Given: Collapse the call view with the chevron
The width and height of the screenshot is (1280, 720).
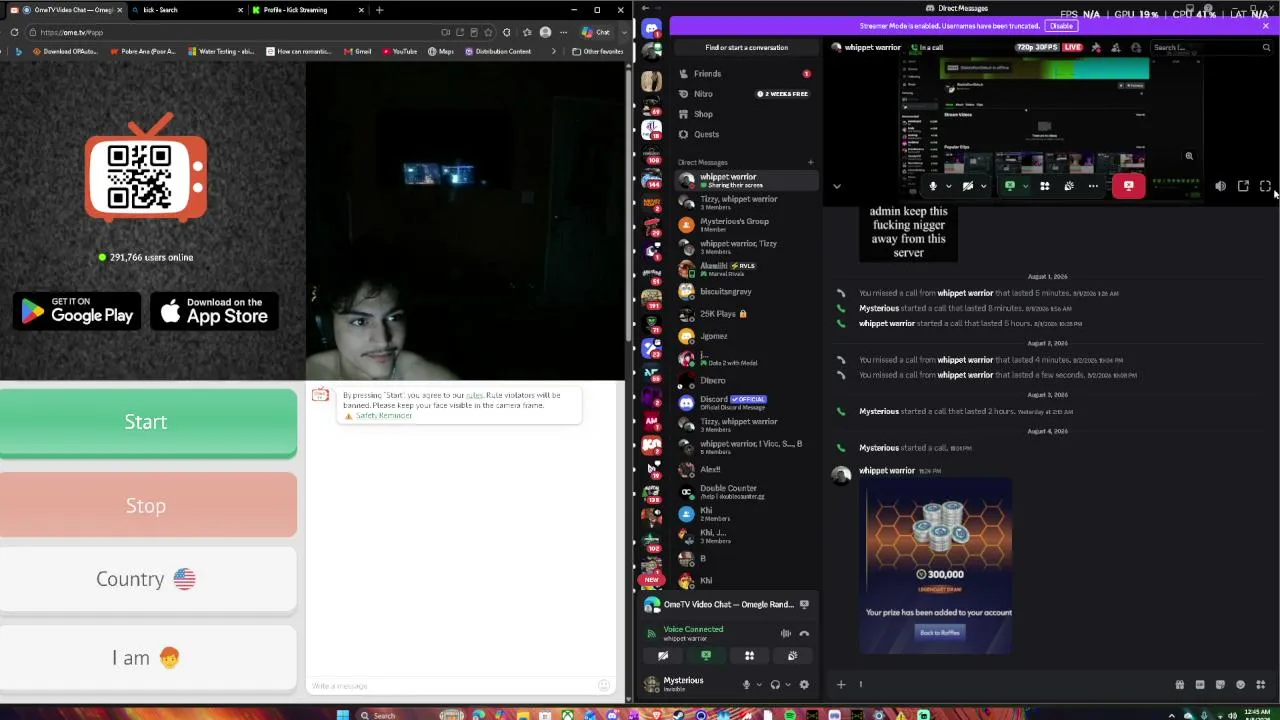Looking at the screenshot, I should [x=837, y=186].
